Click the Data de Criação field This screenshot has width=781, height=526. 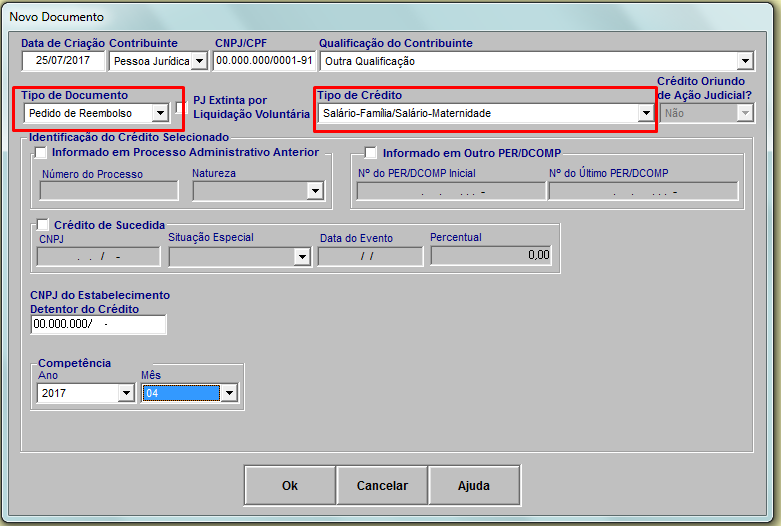click(63, 61)
